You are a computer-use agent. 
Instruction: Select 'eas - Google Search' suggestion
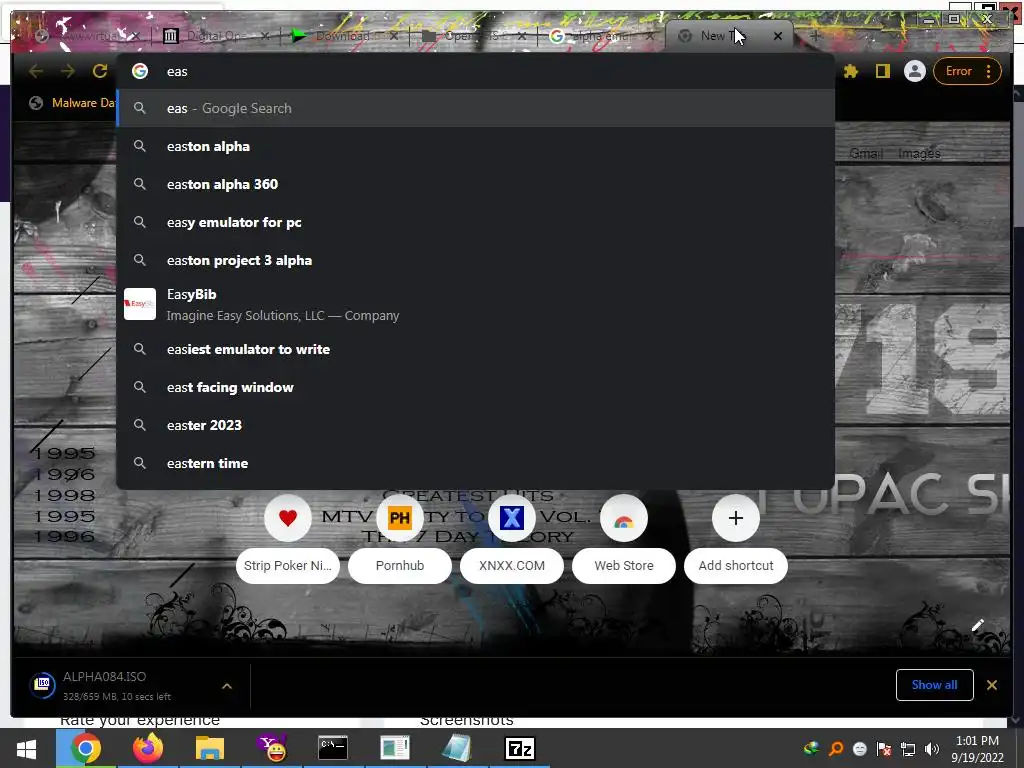click(x=475, y=108)
